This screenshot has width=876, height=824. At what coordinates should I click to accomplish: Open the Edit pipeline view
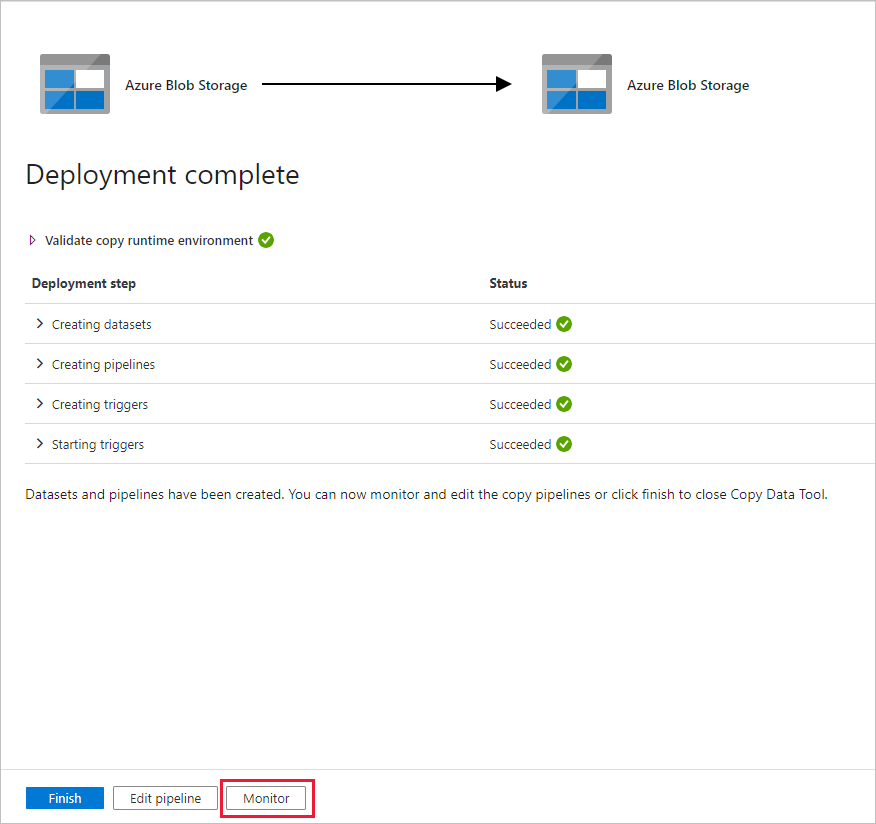tap(164, 798)
